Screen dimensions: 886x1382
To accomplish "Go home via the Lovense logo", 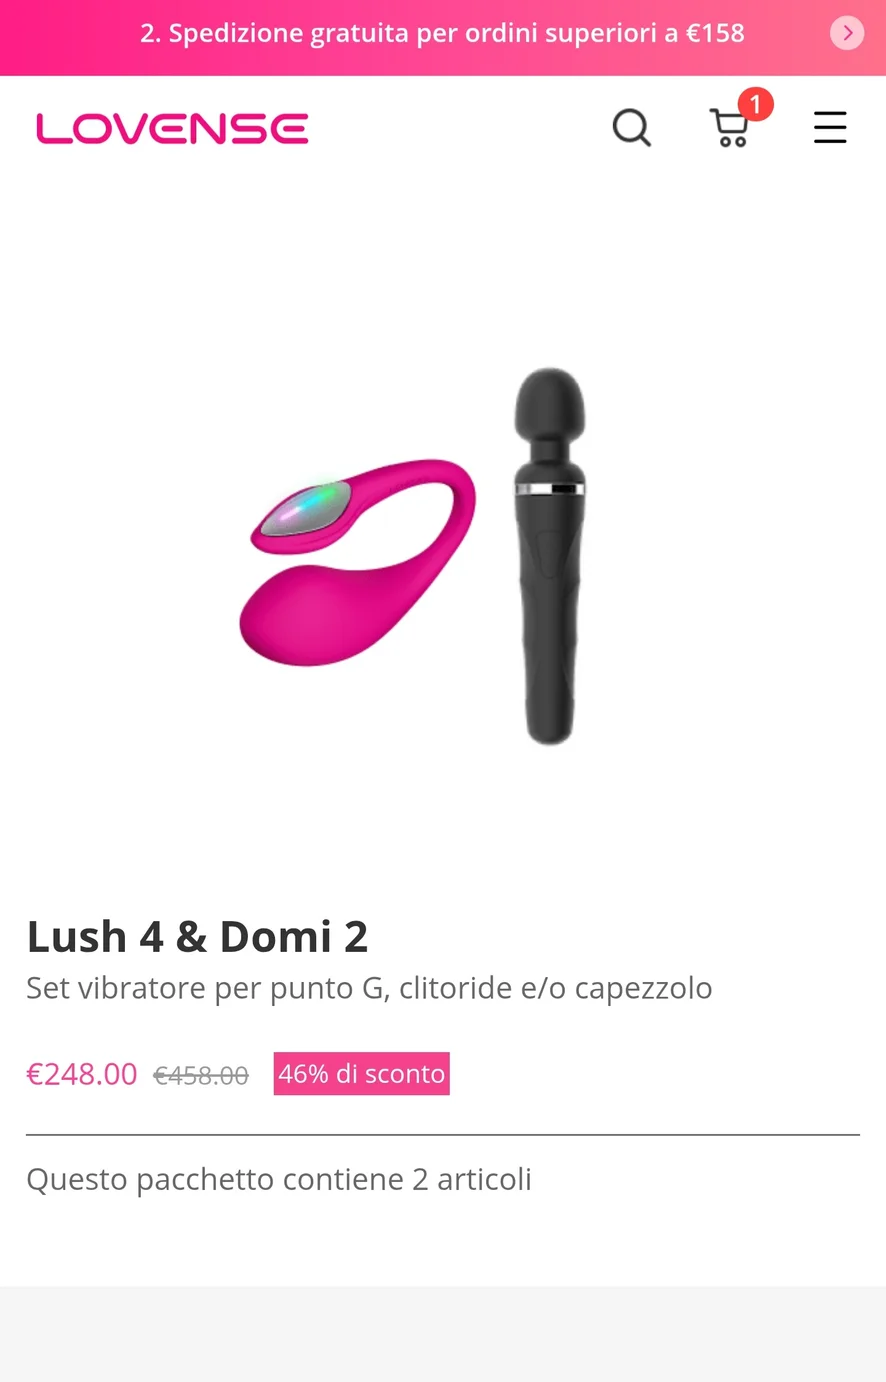I will coord(172,128).
